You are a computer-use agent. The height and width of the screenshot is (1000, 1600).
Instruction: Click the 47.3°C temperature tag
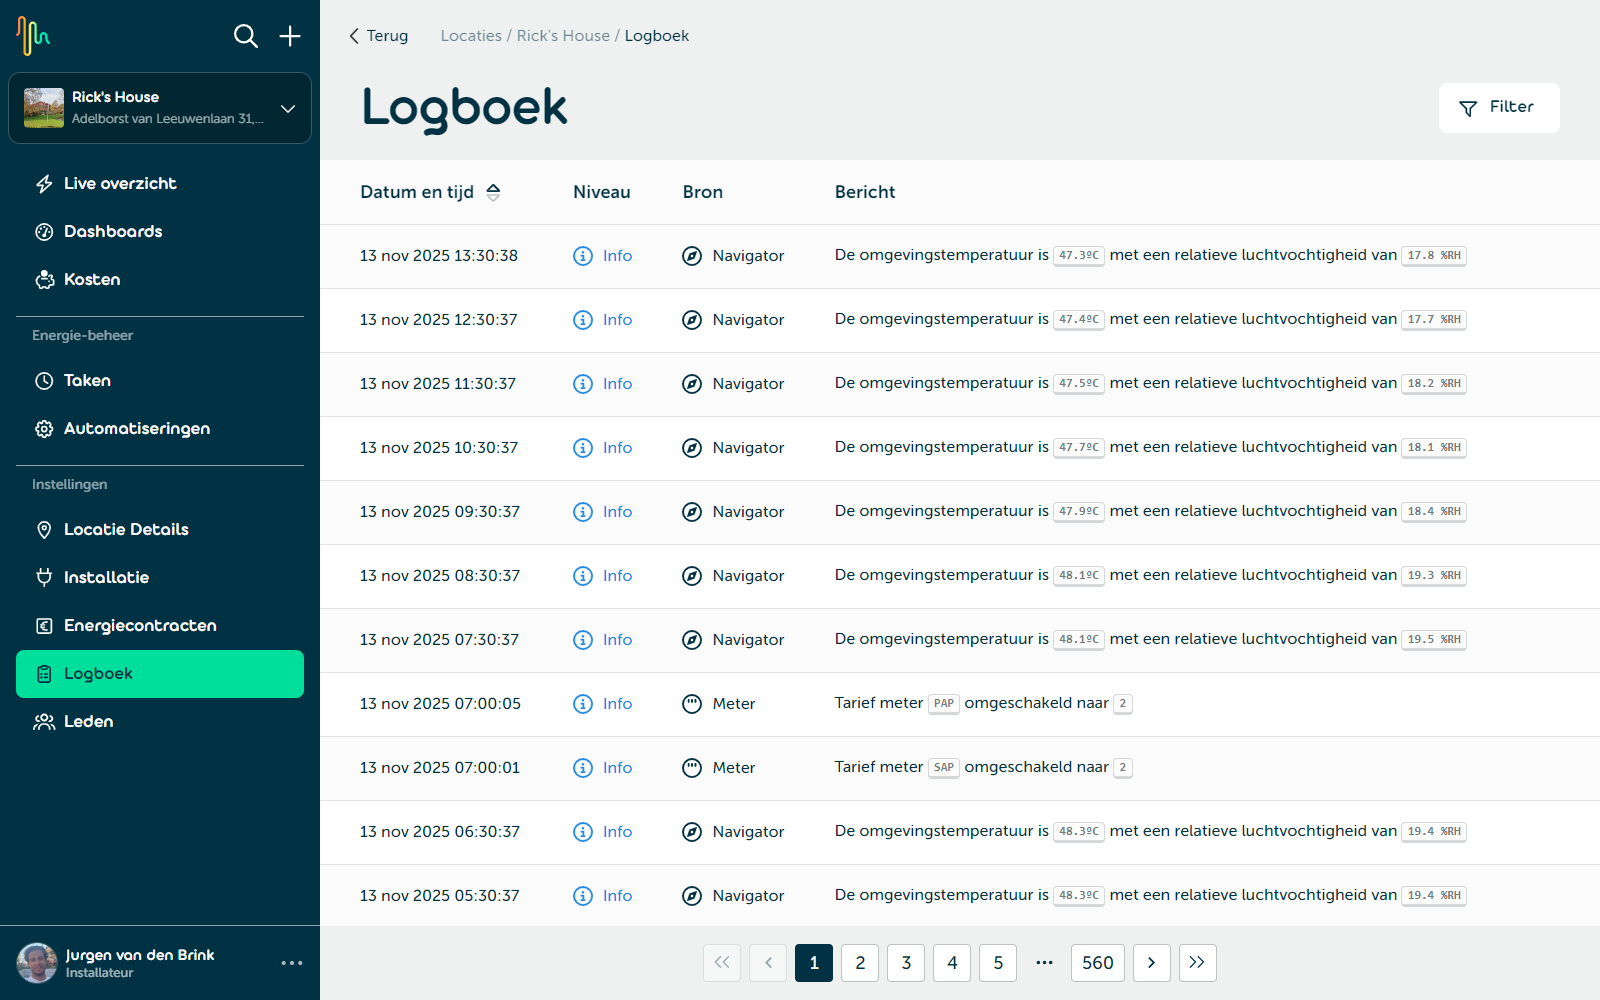tap(1079, 256)
